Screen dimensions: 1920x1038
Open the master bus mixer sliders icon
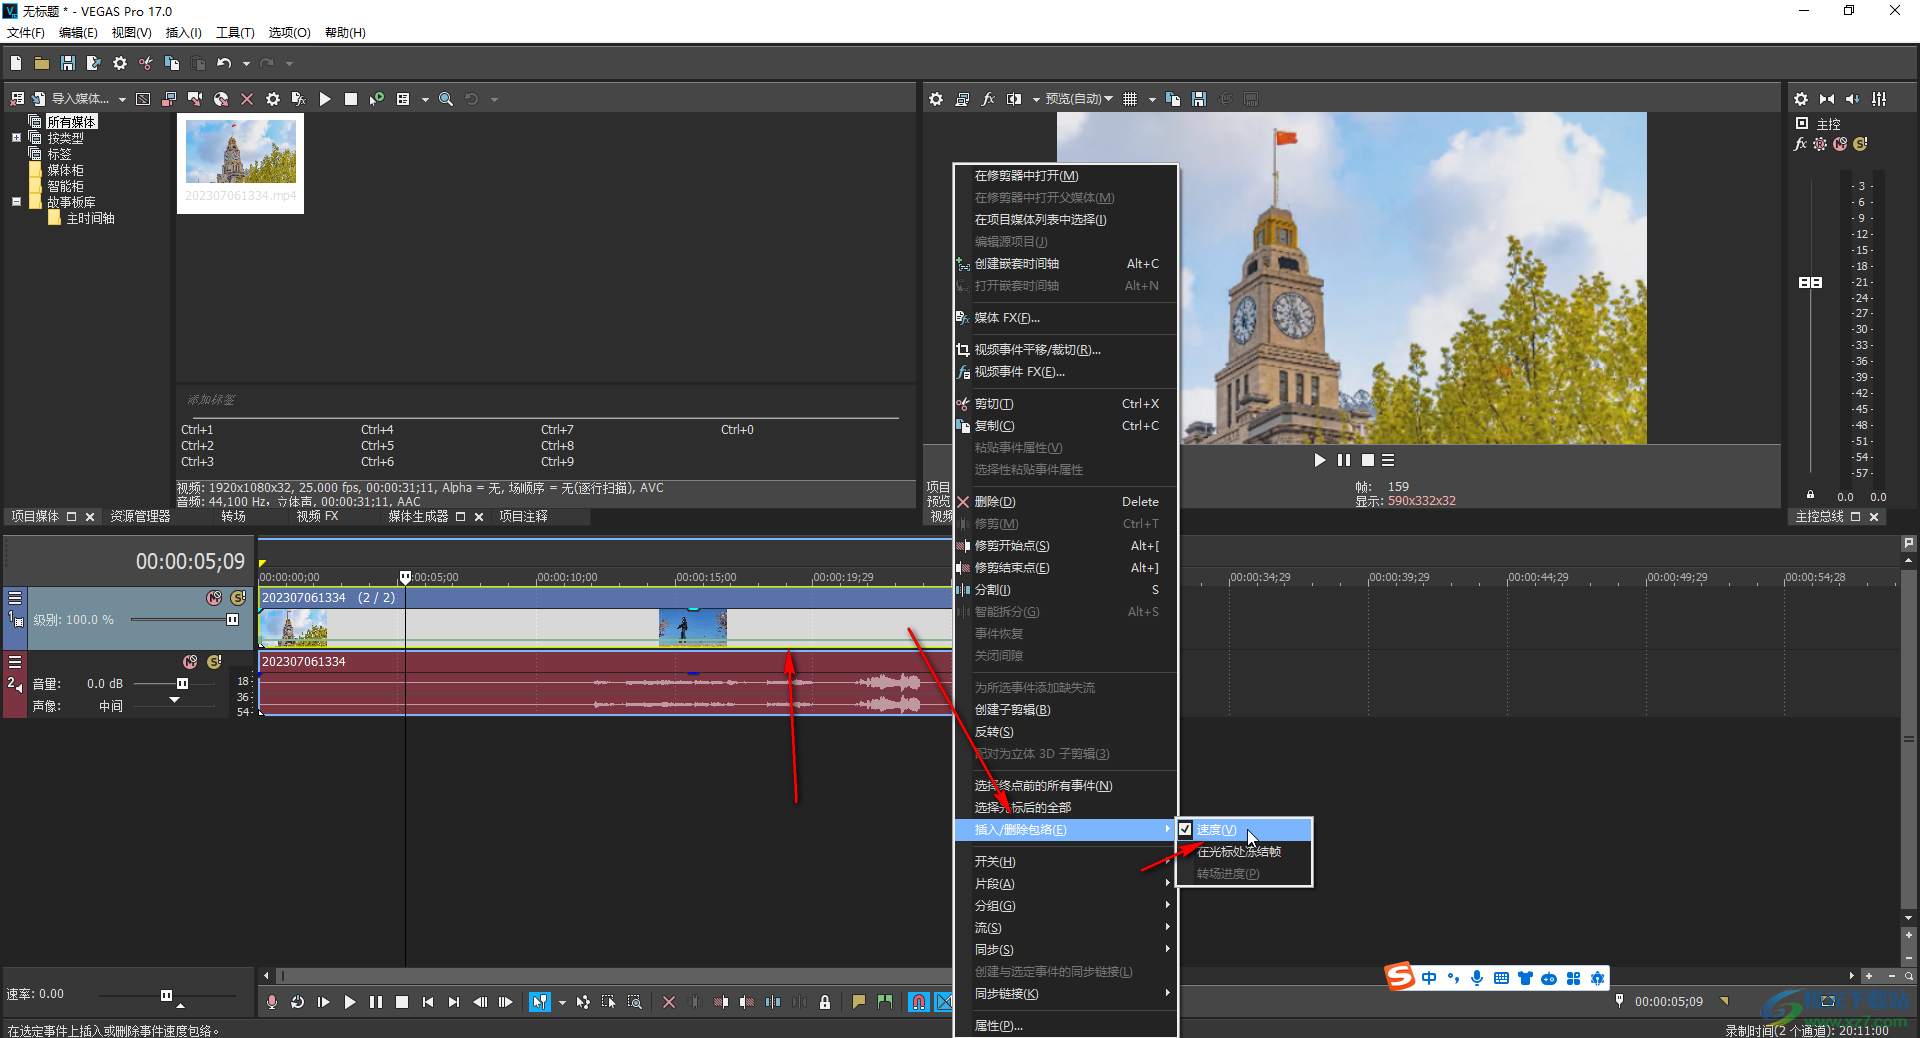pyautogui.click(x=1879, y=99)
